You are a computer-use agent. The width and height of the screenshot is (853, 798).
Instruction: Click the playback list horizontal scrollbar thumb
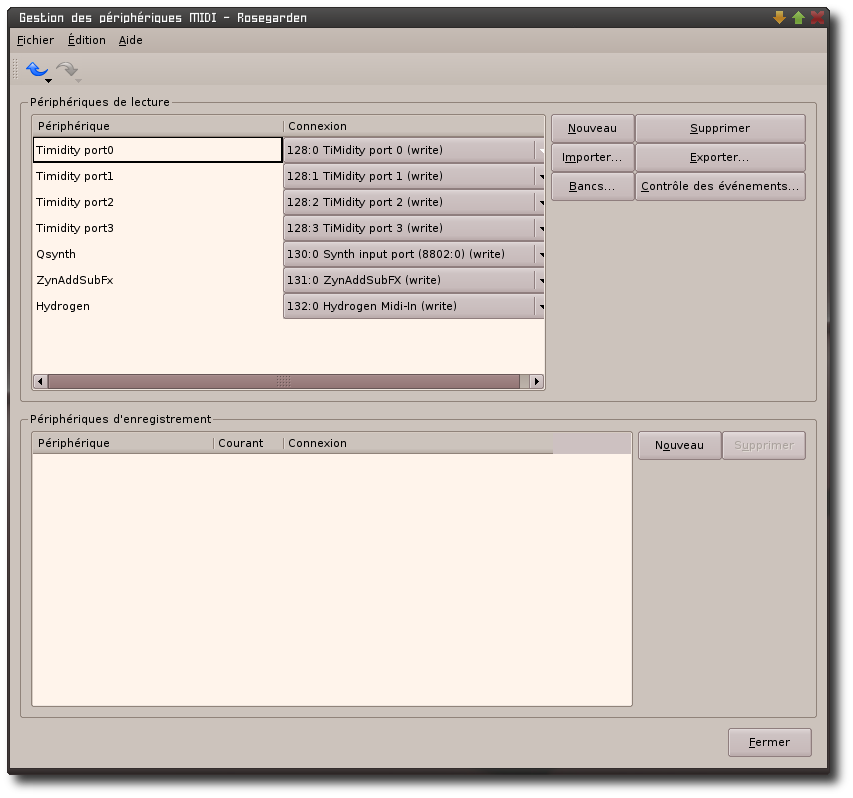coord(284,381)
